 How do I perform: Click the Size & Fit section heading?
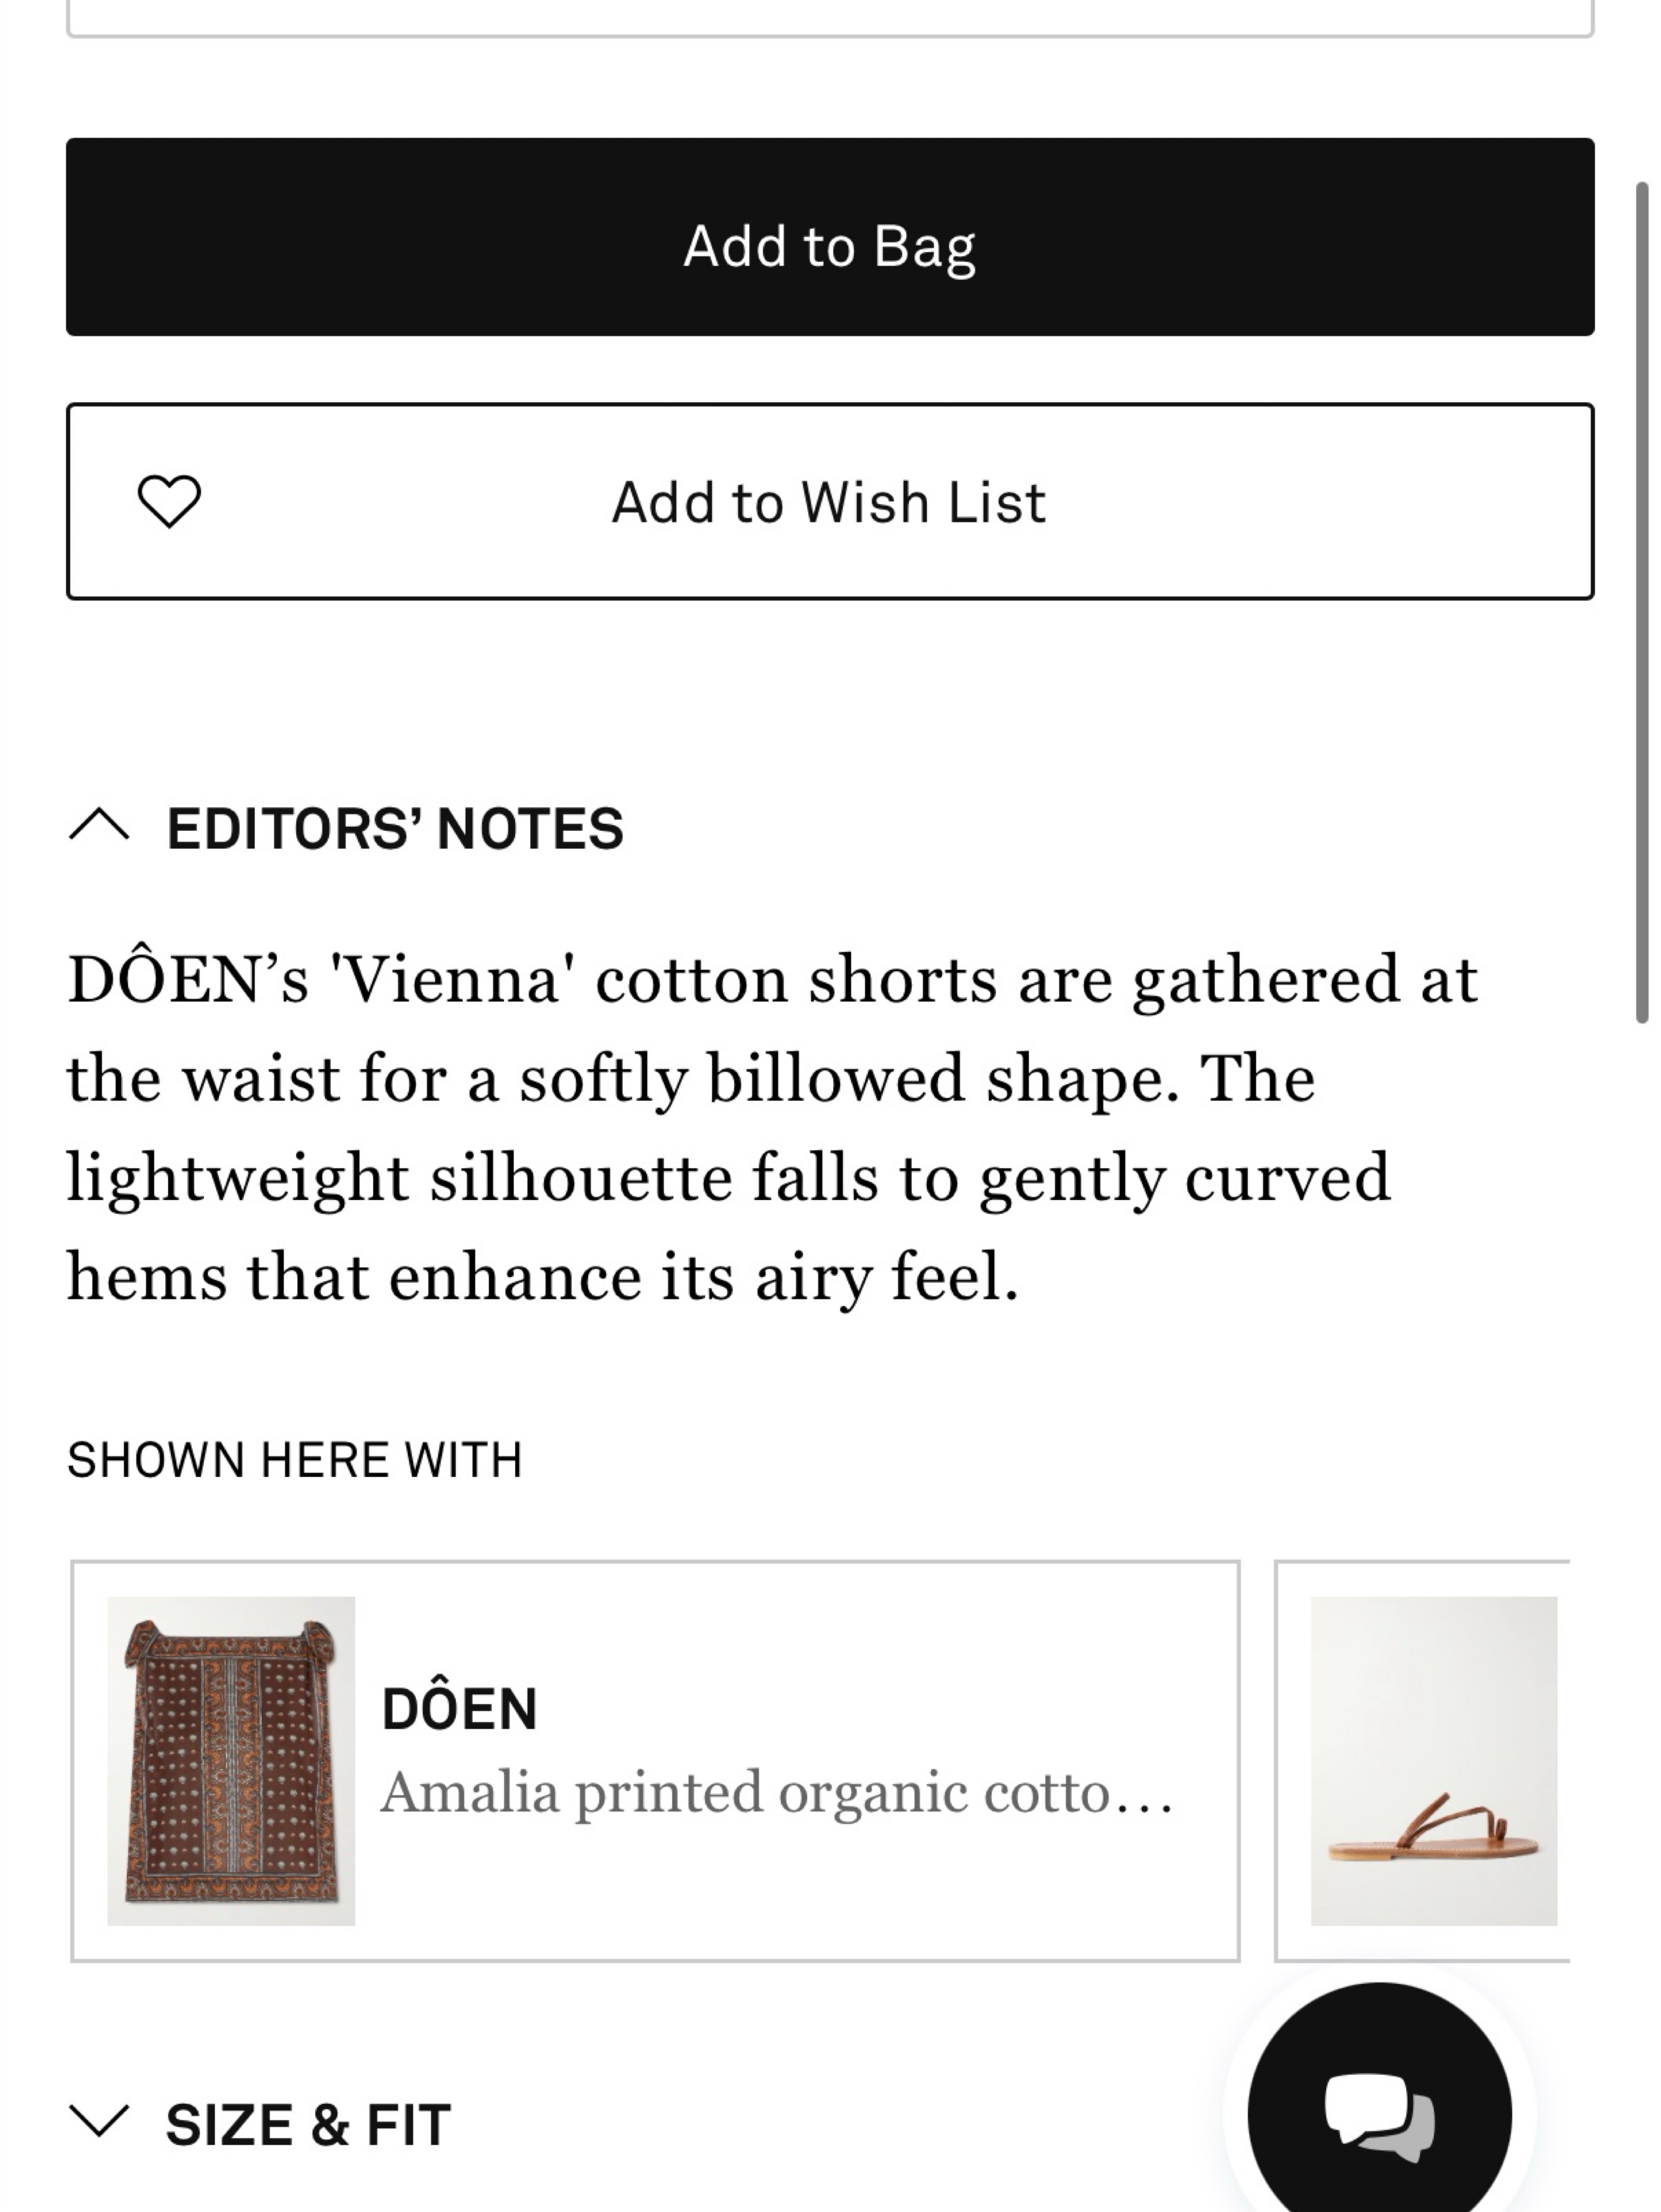tap(308, 2124)
